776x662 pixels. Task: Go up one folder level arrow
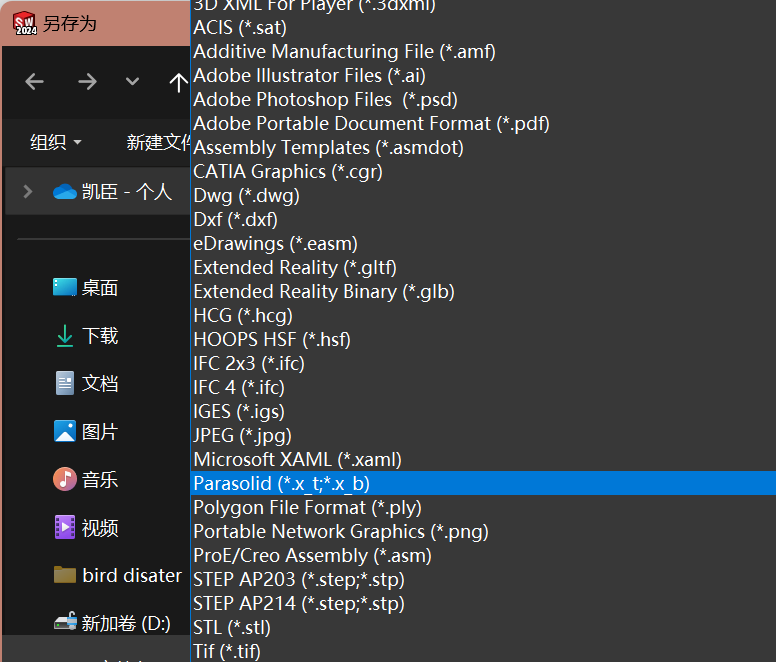(178, 82)
